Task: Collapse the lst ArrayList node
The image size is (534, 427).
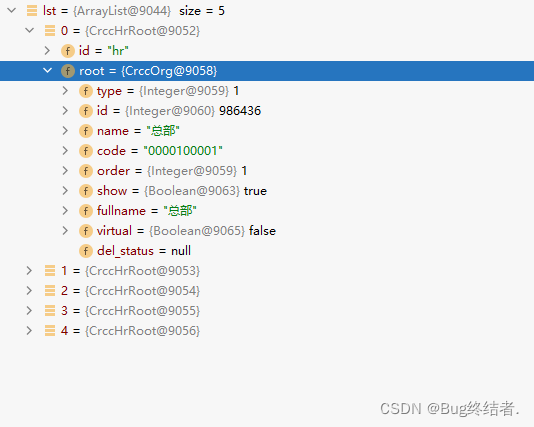Action: pyautogui.click(x=12, y=11)
